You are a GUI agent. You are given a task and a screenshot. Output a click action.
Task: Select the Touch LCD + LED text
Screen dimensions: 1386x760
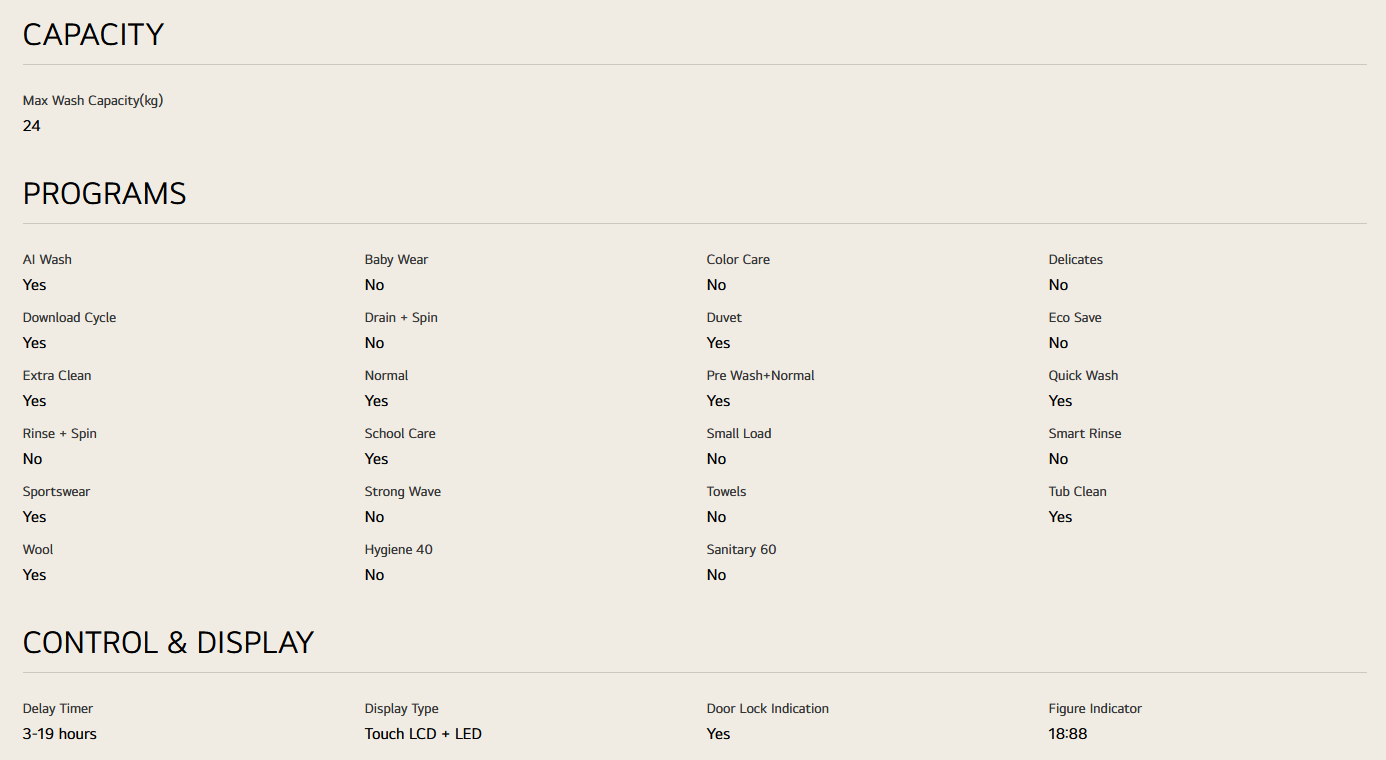[x=423, y=734]
